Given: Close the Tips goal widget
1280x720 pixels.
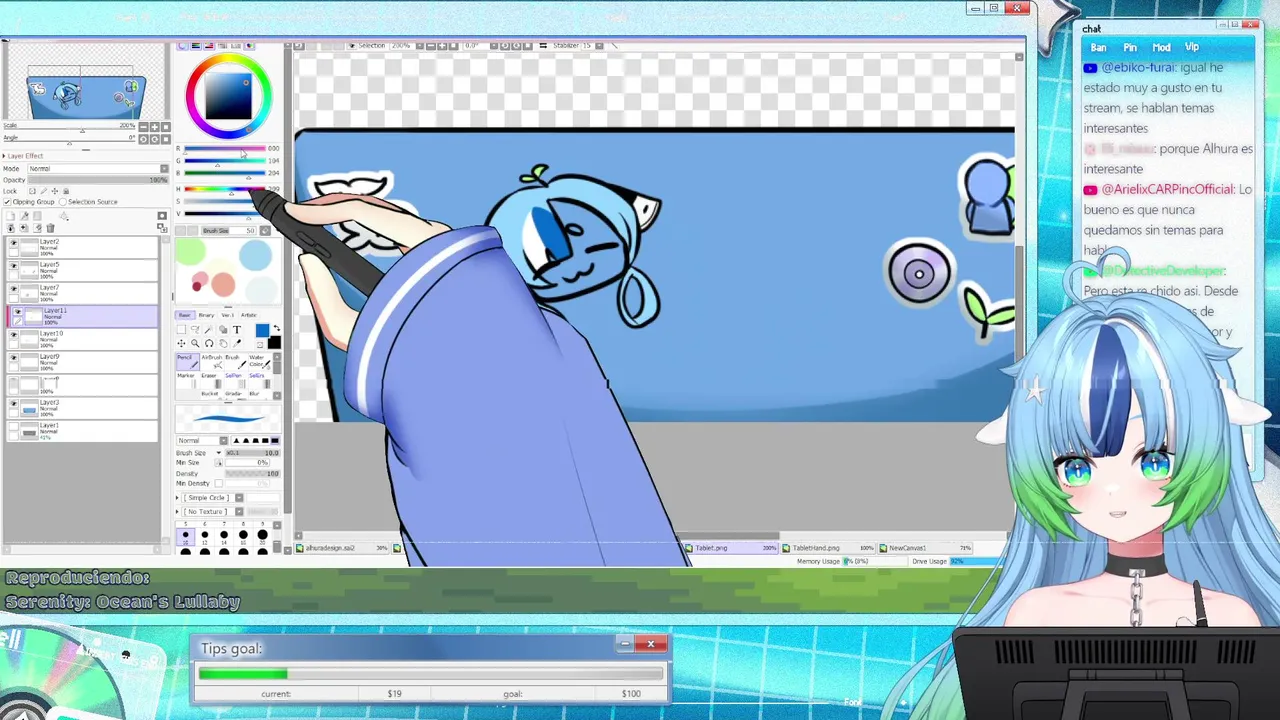Looking at the screenshot, I should tap(650, 644).
